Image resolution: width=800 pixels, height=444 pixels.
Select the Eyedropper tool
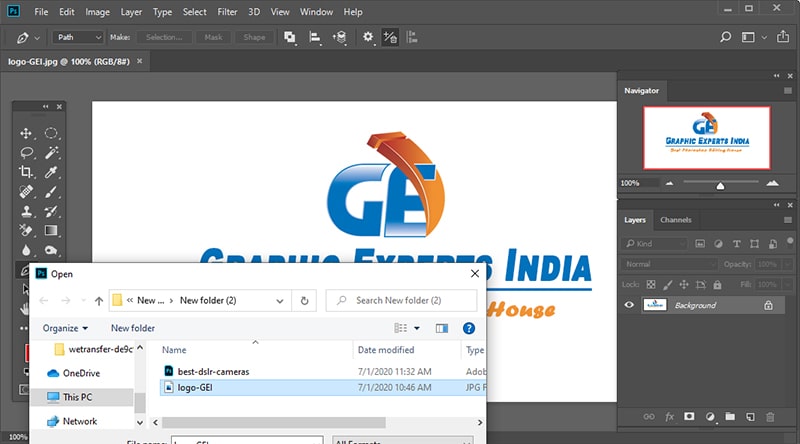coord(51,172)
